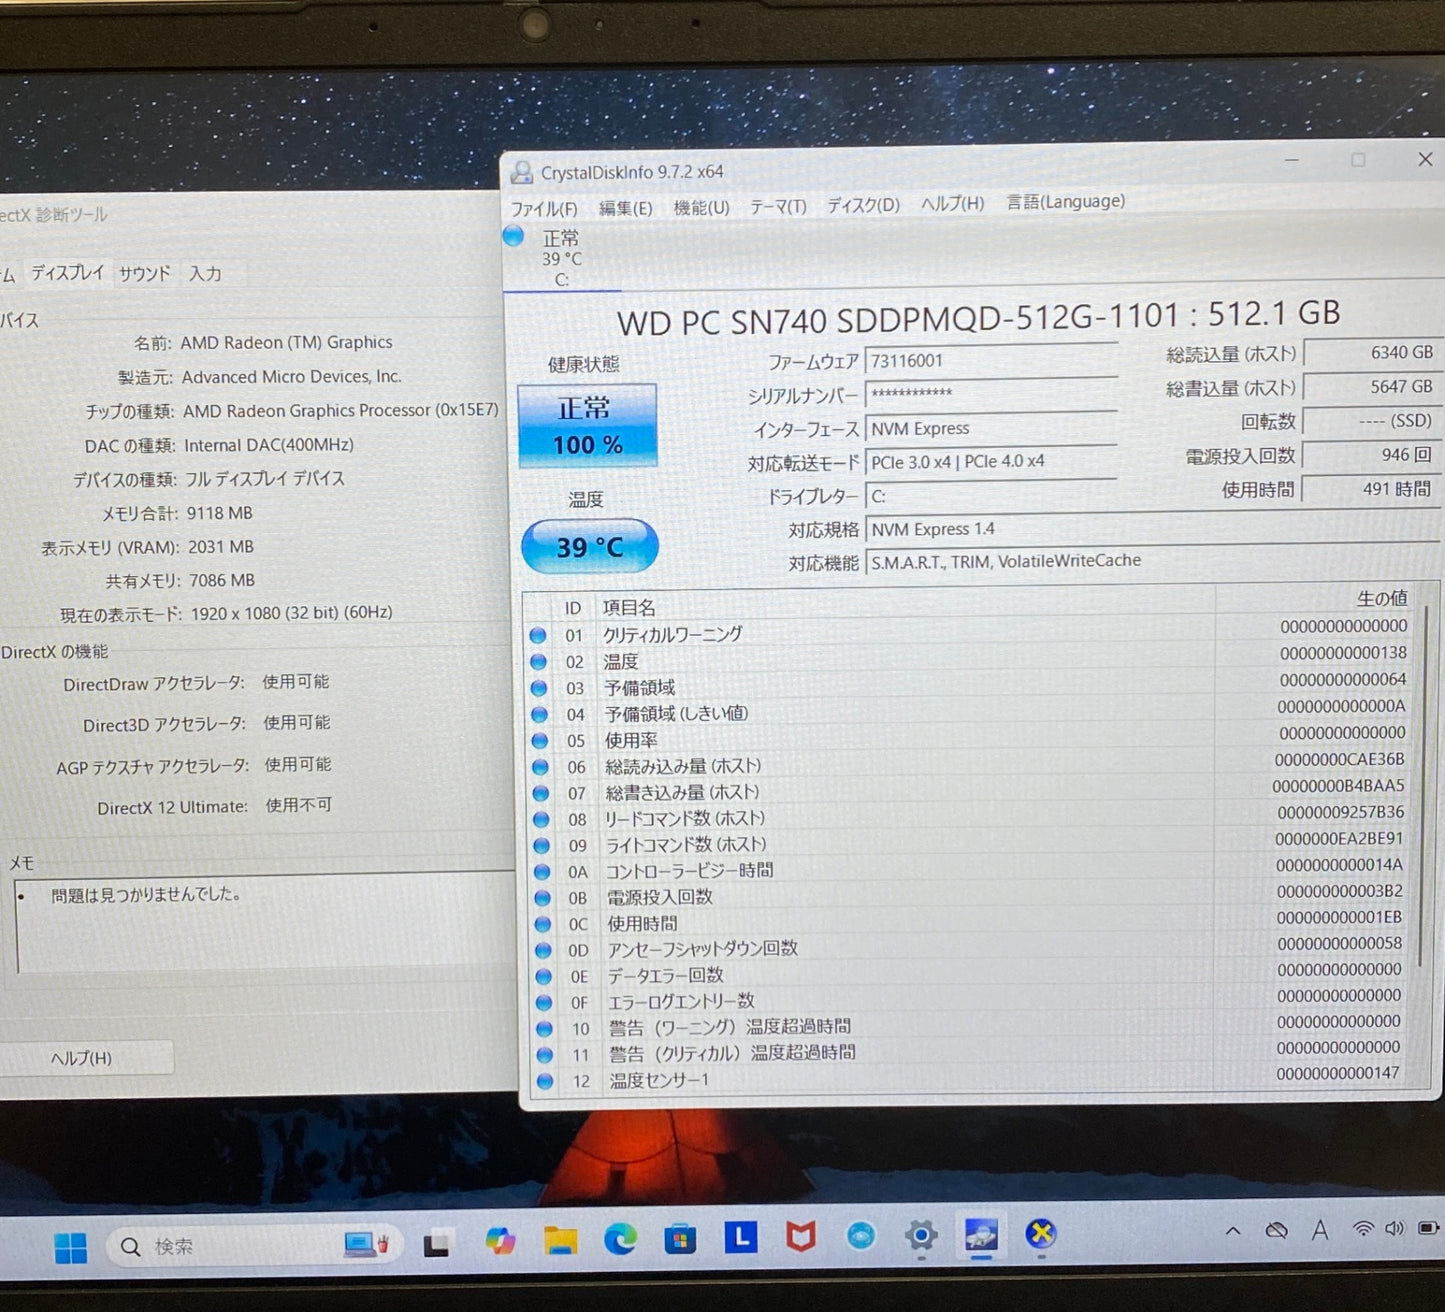The width and height of the screenshot is (1445, 1312).
Task: Click the status dot beside クリティカルワーニング
Action: coord(540,635)
